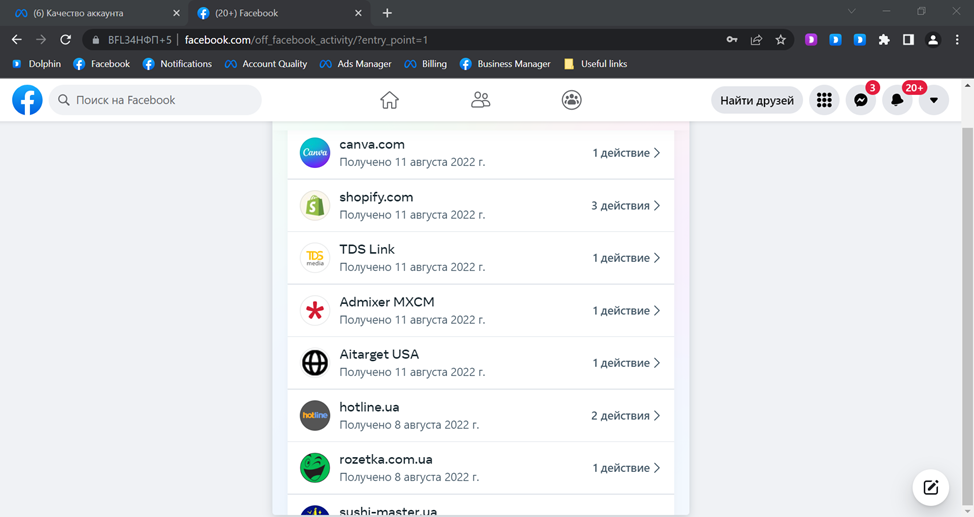This screenshot has width=974, height=517.
Task: Open the Facebook bookmark
Action: click(x=101, y=64)
